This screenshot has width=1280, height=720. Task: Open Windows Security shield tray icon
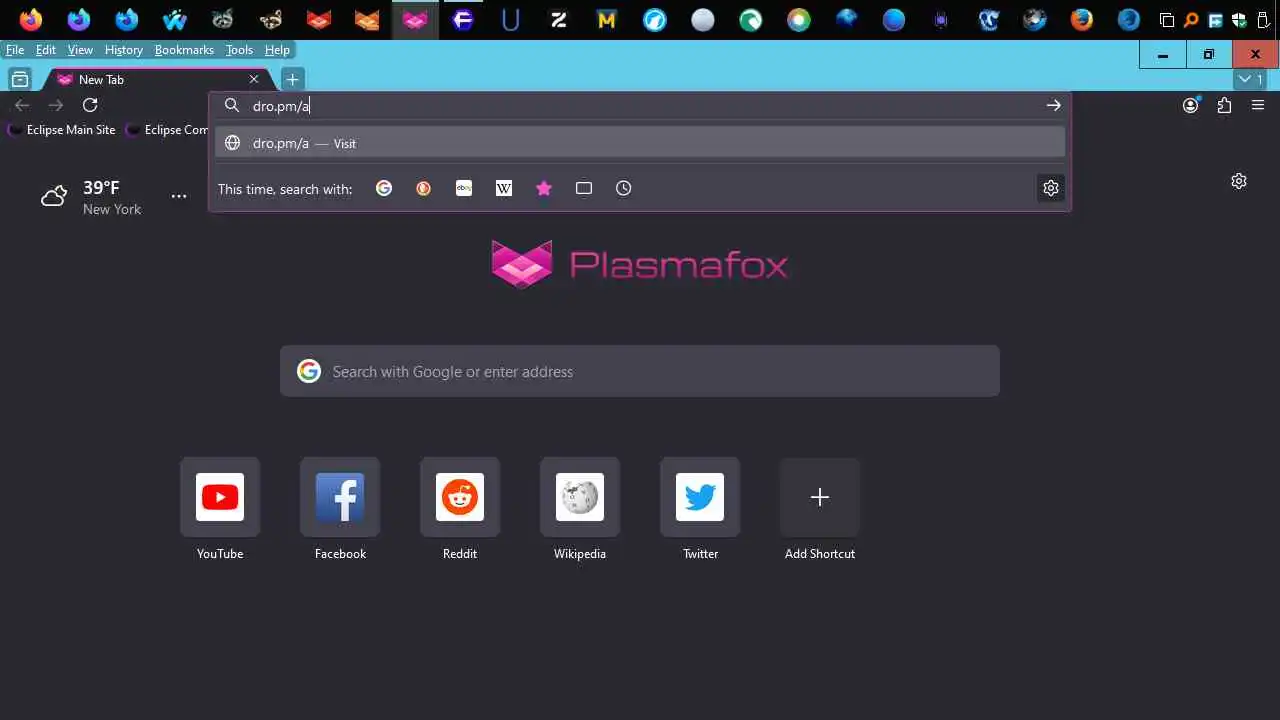click(1240, 20)
